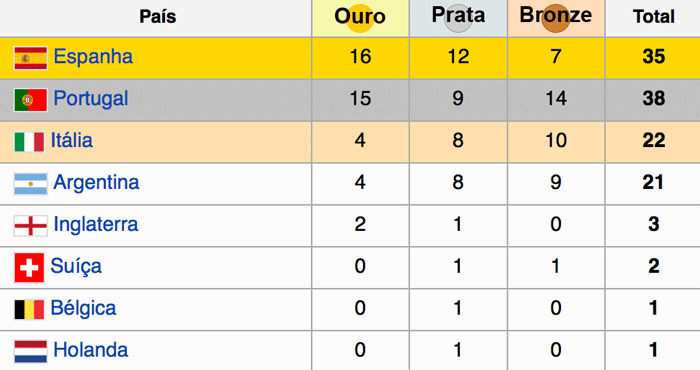Click the Belgium flag icon
Viewport: 700px width, 370px height.
click(29, 310)
